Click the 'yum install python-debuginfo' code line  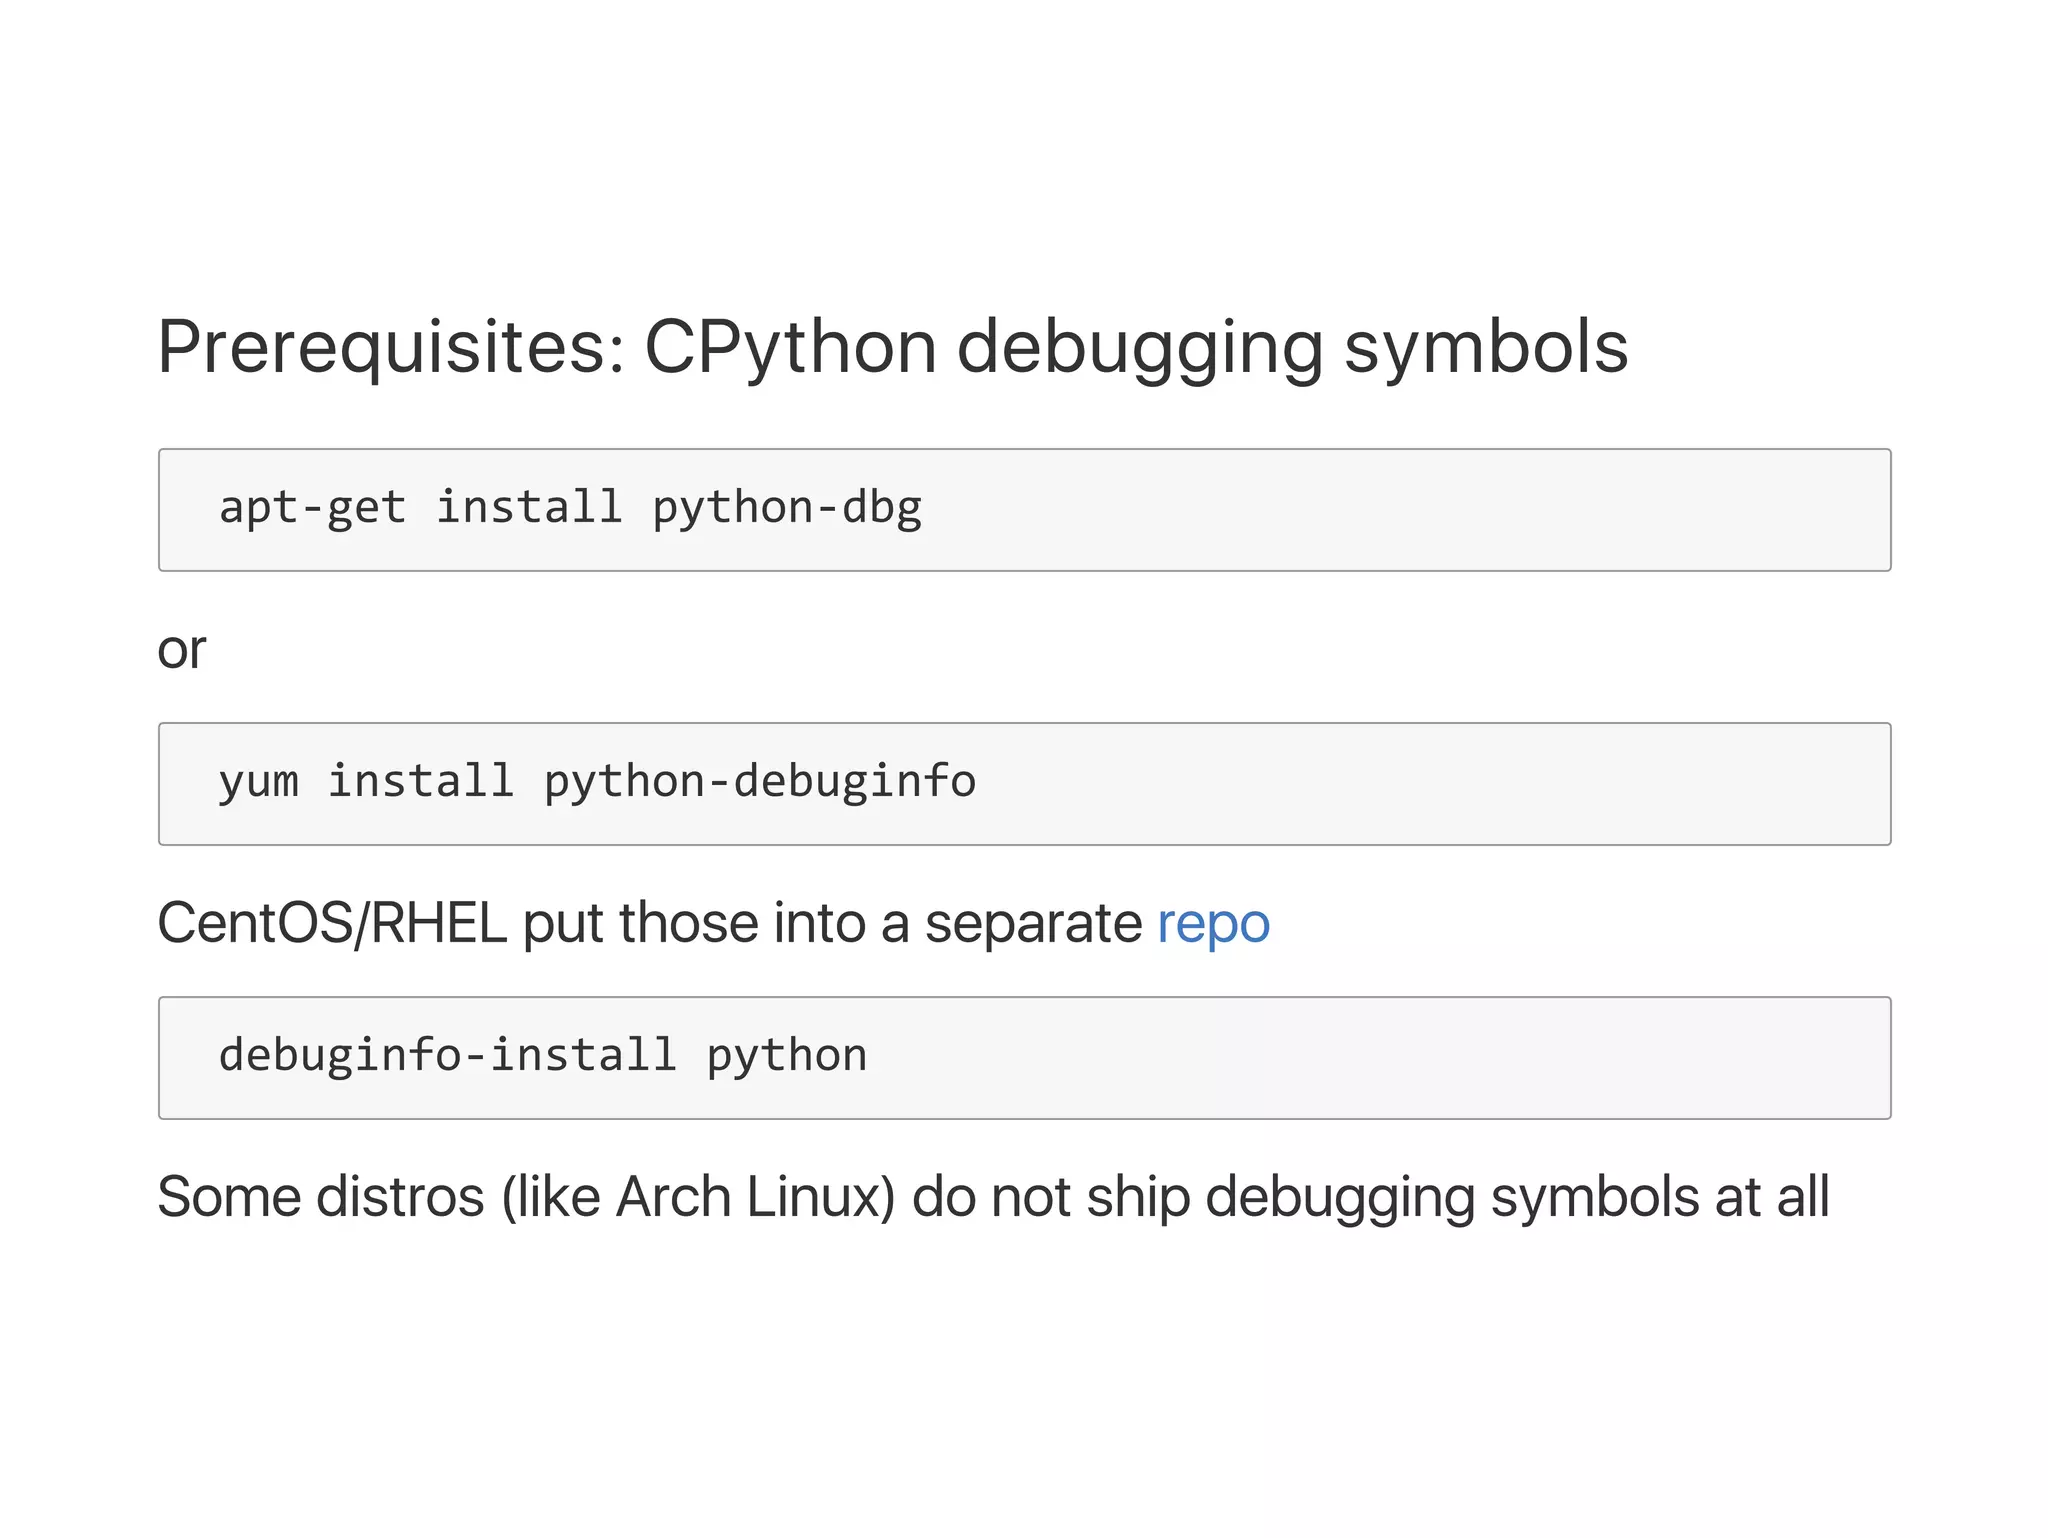point(597,782)
